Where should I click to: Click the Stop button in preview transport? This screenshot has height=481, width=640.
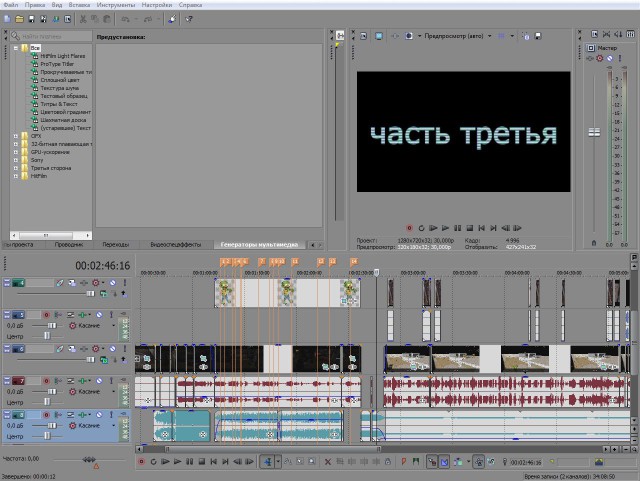(x=470, y=228)
